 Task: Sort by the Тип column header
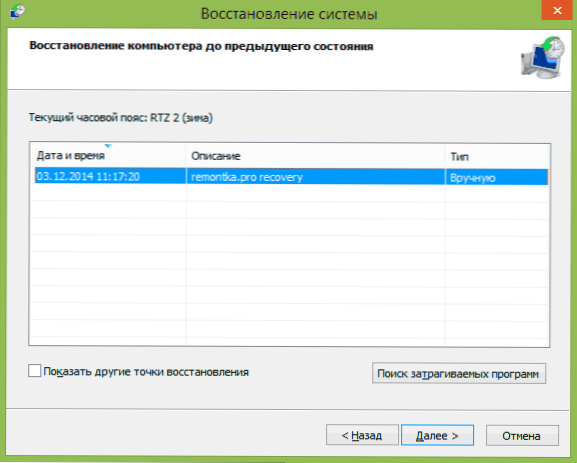(x=497, y=156)
